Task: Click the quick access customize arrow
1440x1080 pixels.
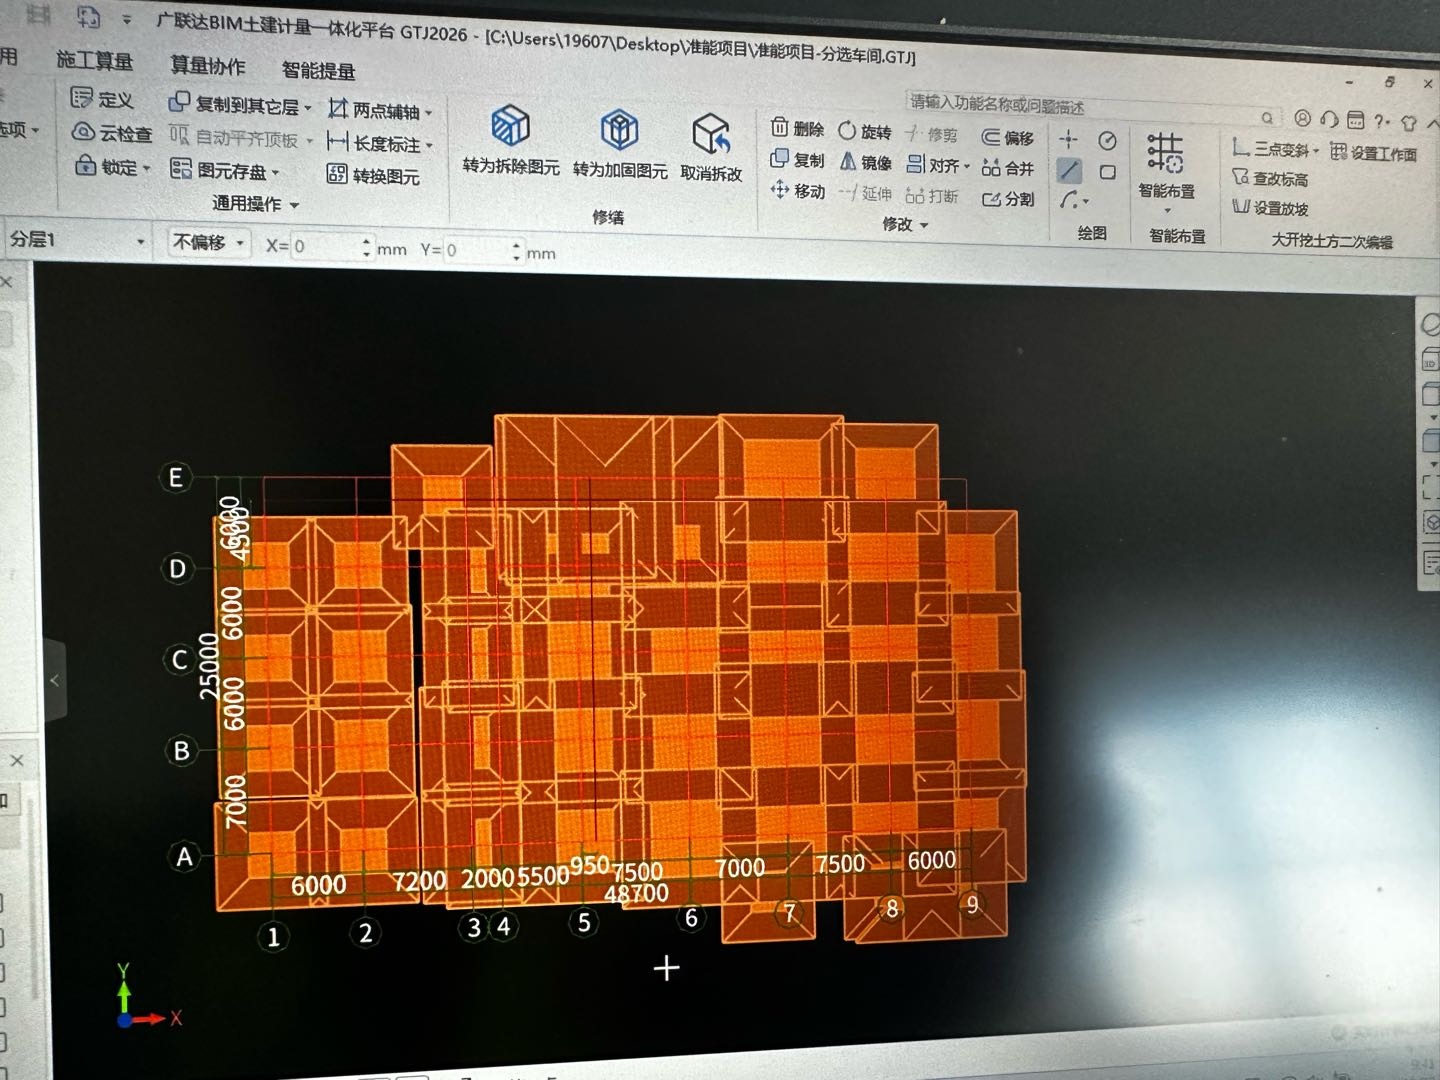Action: pyautogui.click(x=127, y=20)
